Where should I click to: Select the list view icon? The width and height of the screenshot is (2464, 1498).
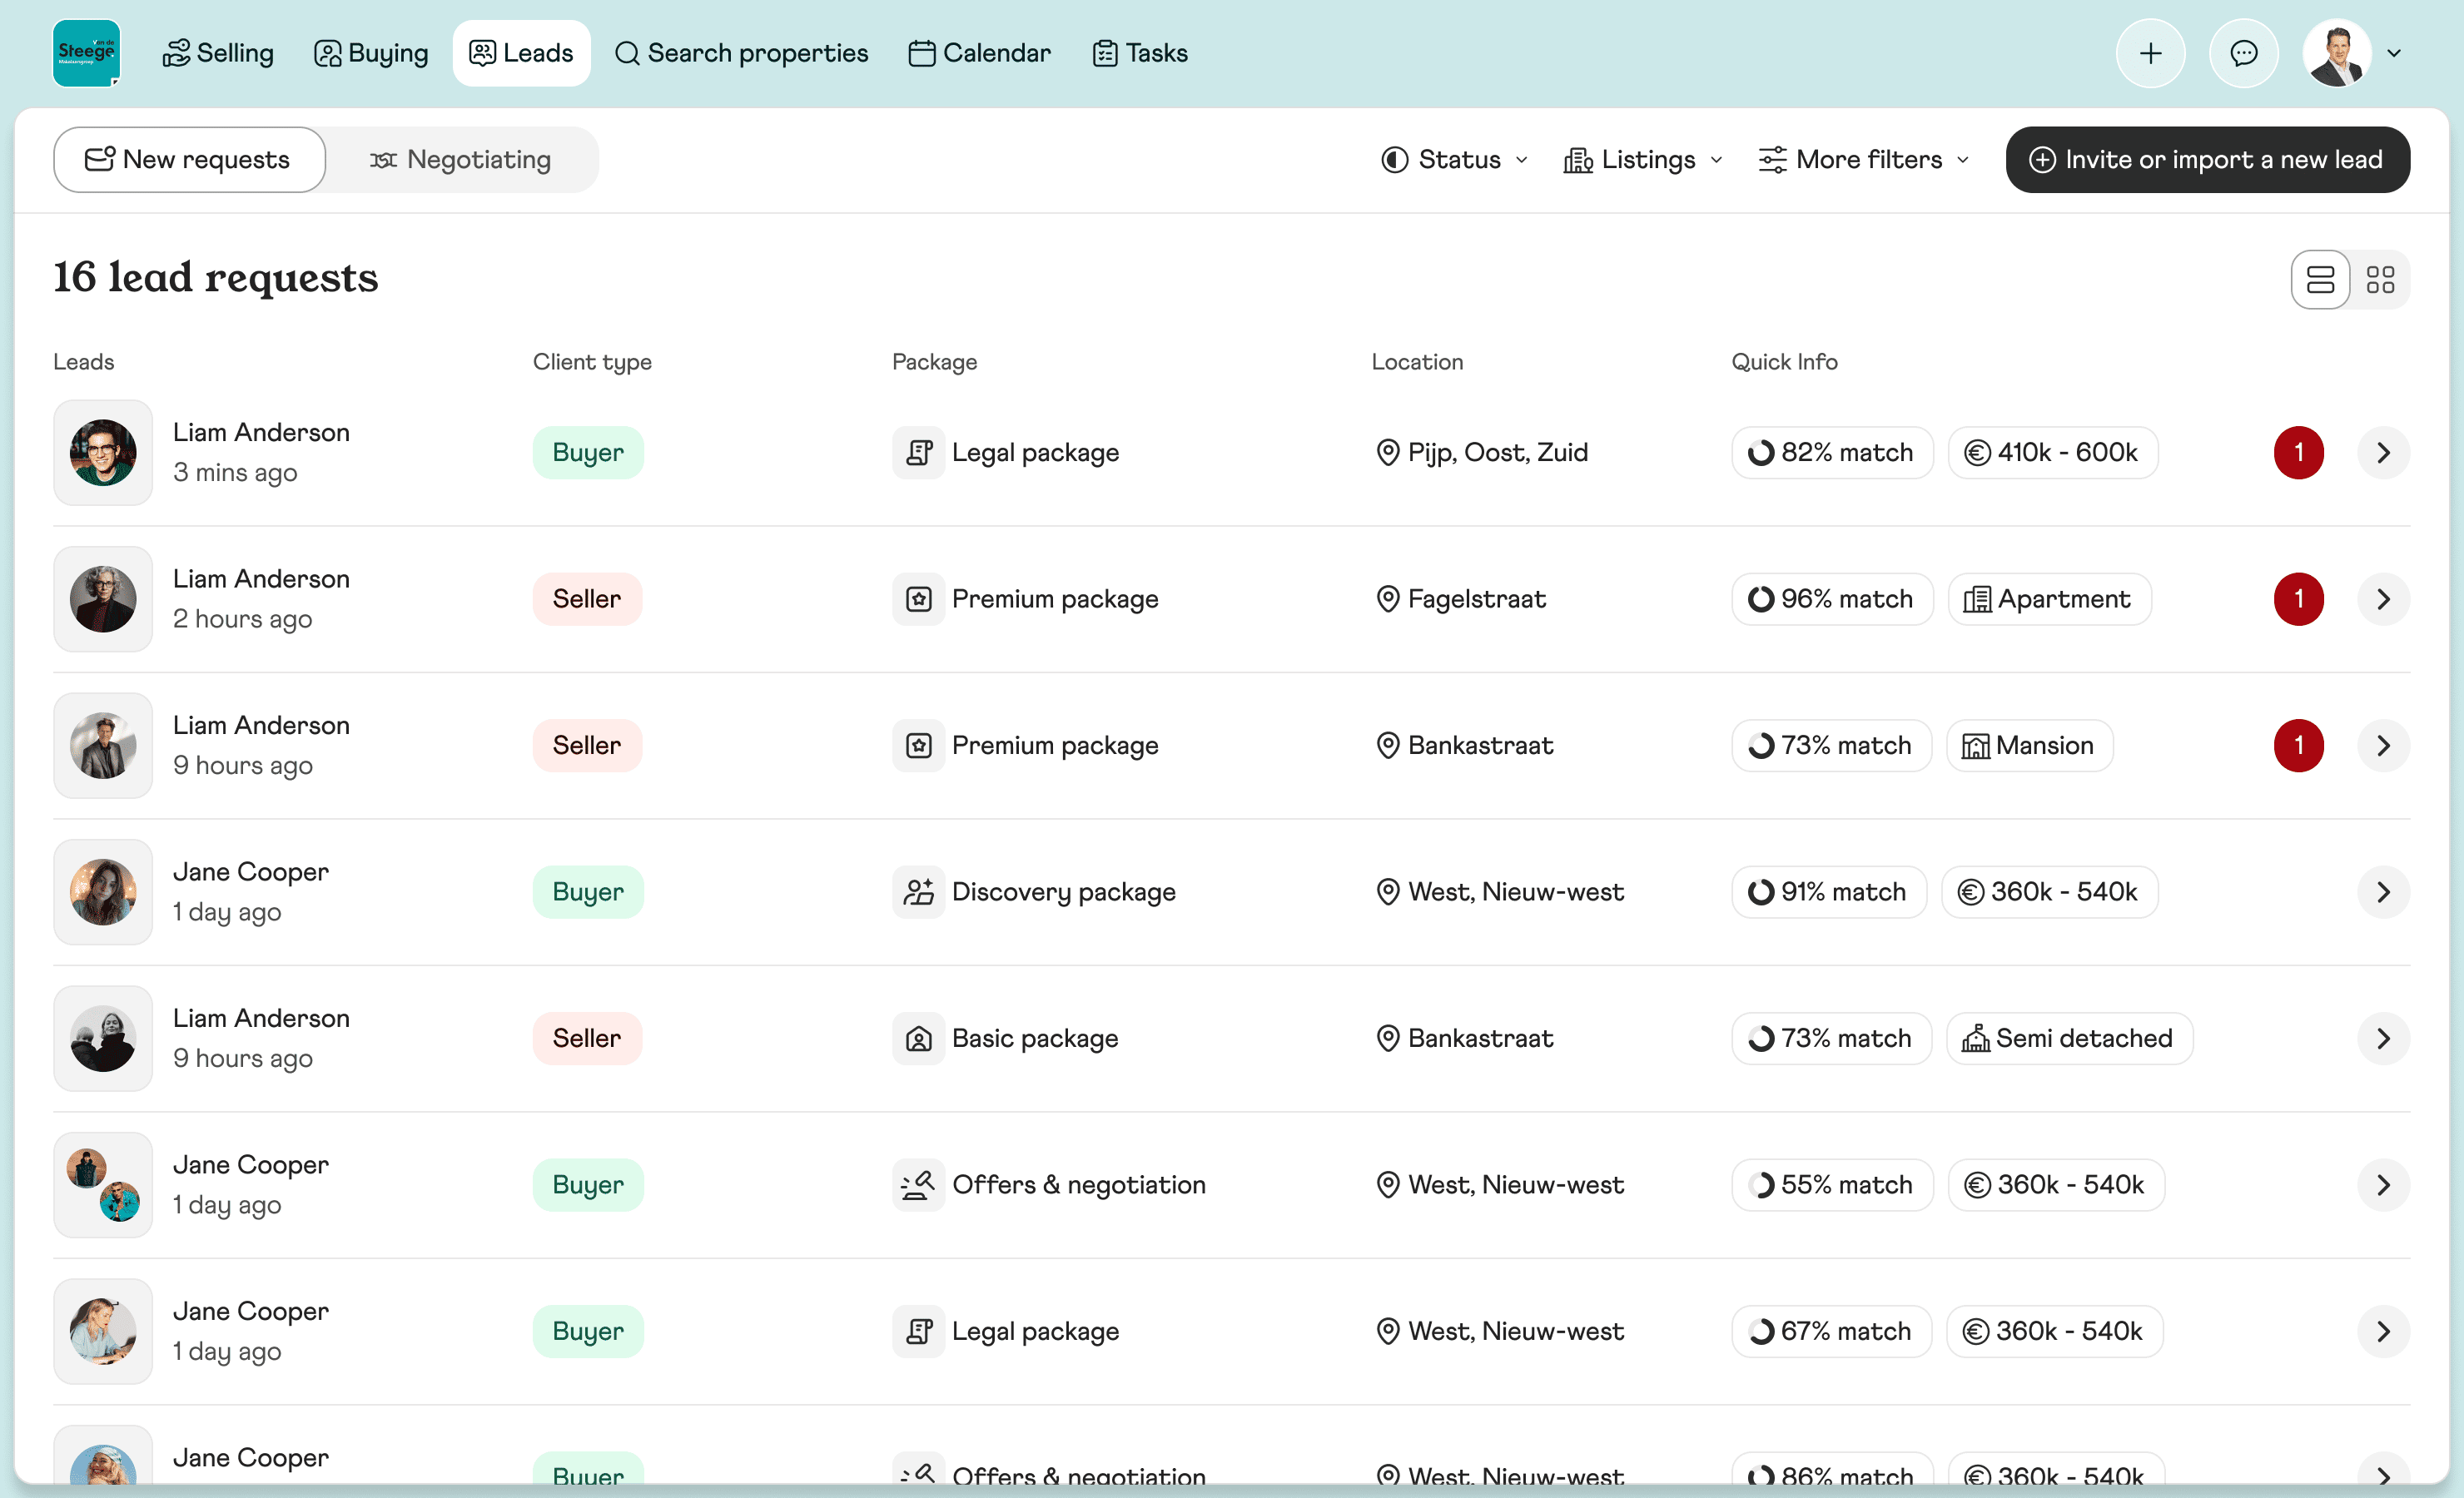(2319, 279)
